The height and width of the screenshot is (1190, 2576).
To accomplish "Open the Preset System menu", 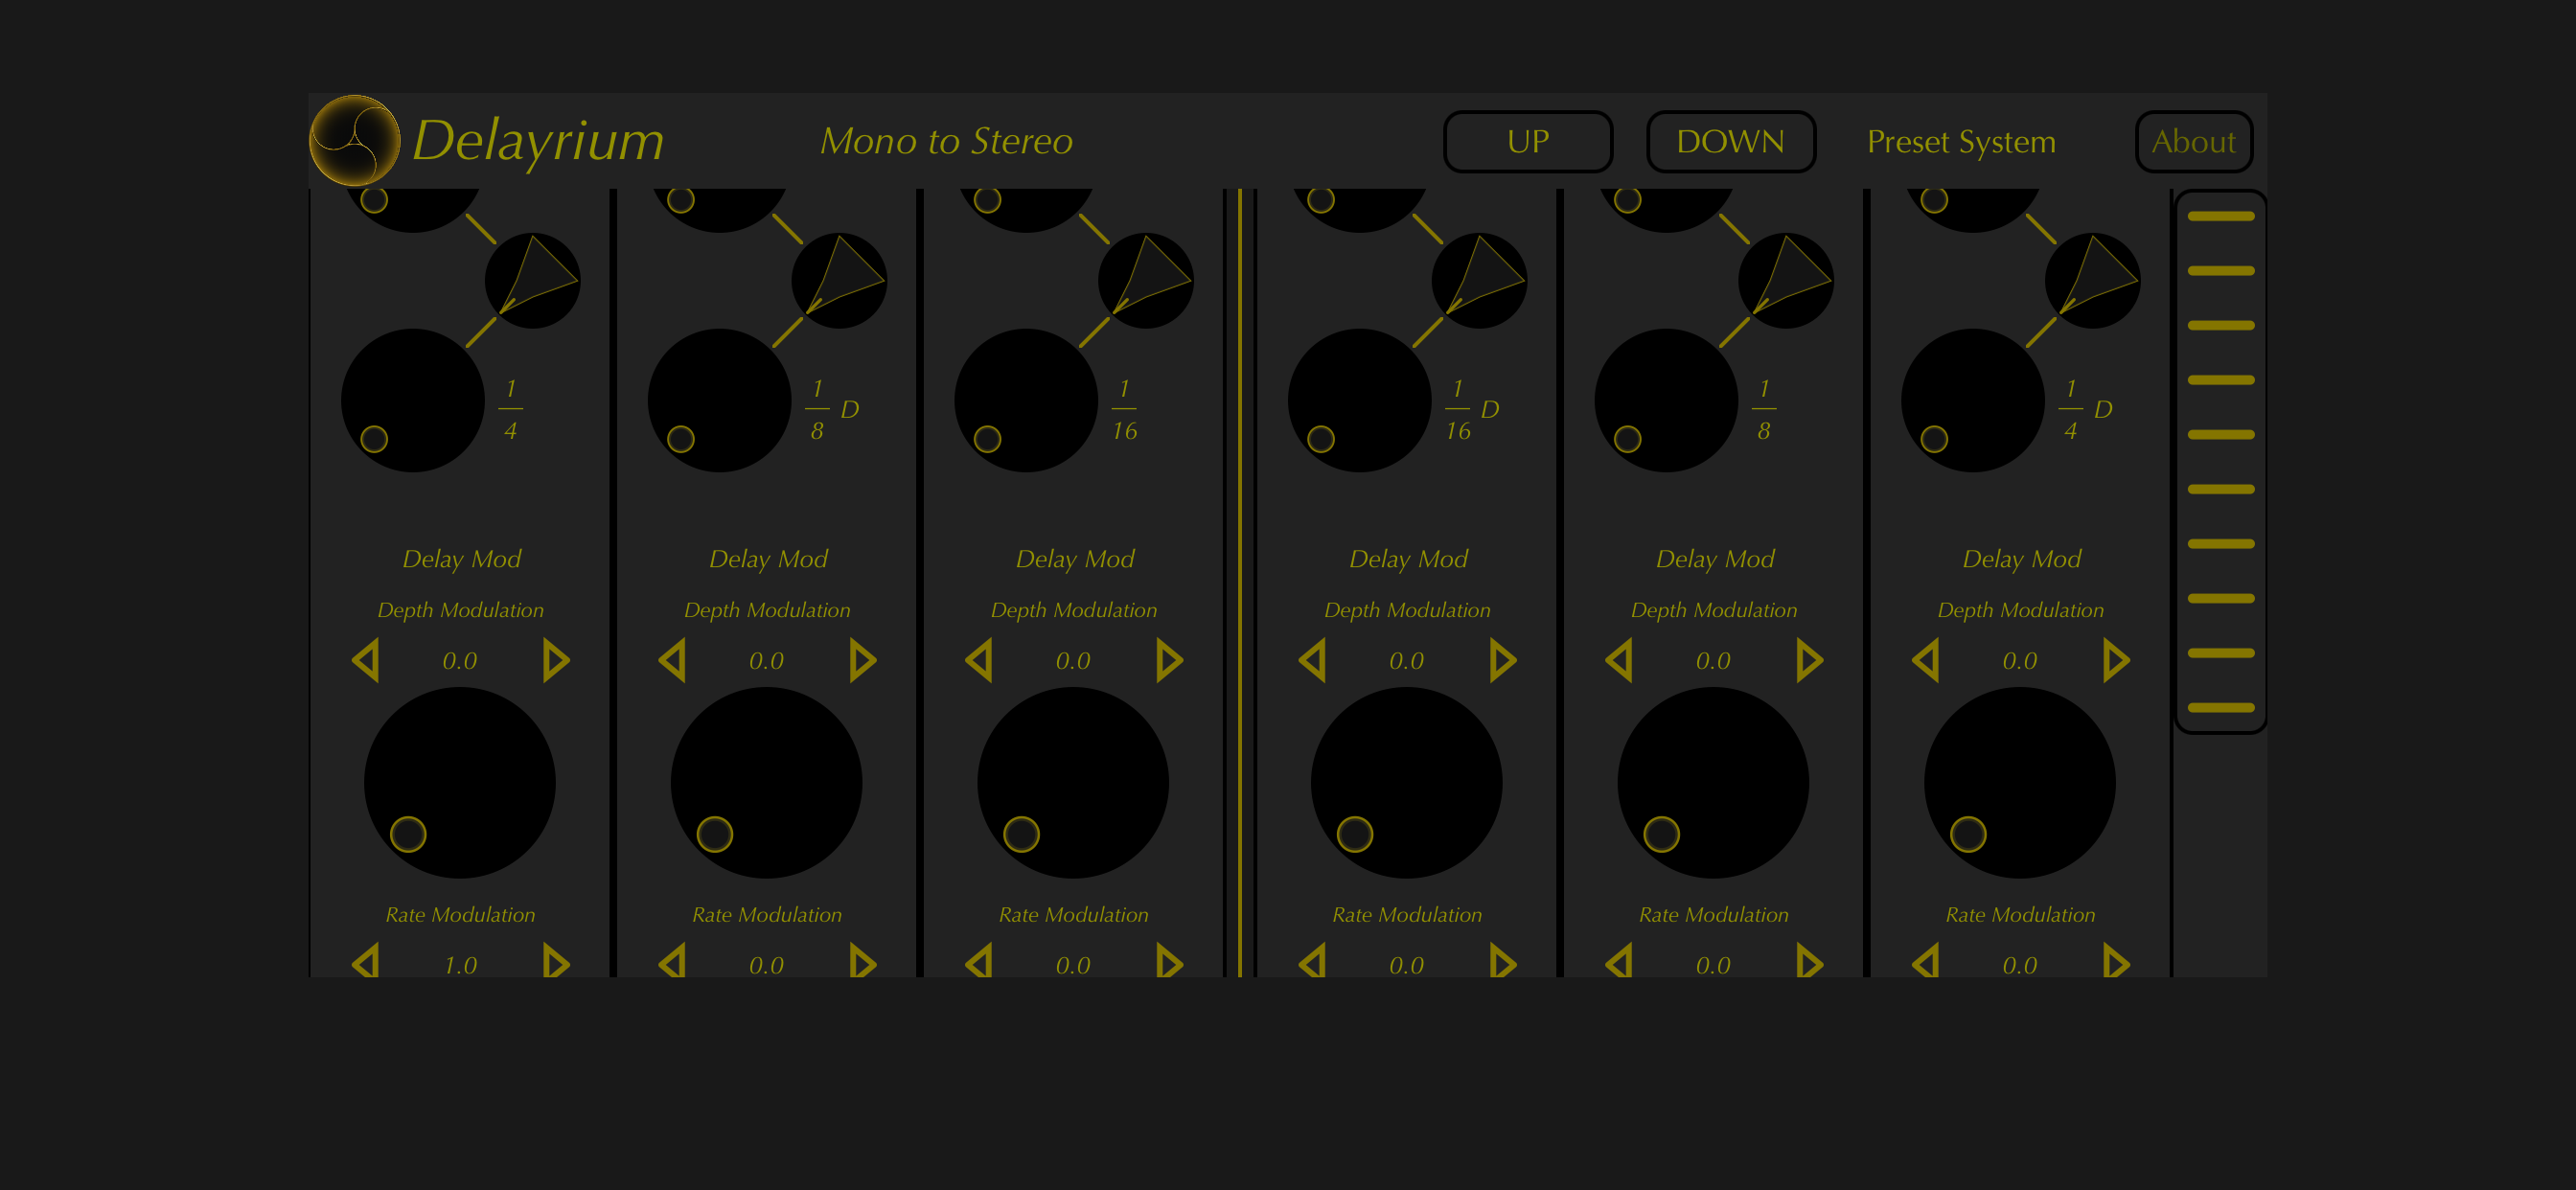I will [x=1960, y=142].
